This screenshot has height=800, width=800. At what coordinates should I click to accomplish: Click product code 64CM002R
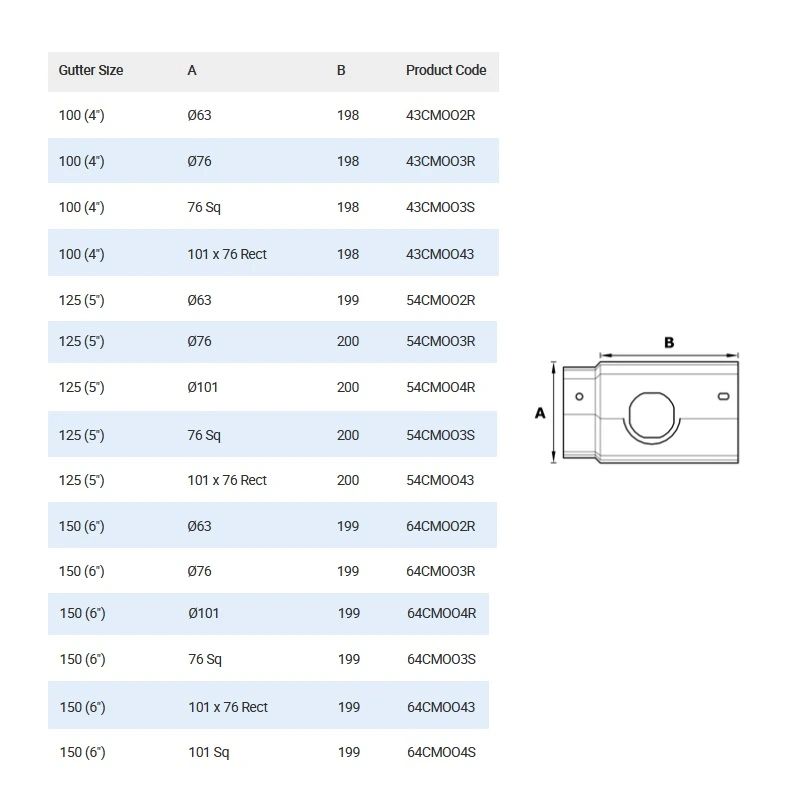point(440,526)
